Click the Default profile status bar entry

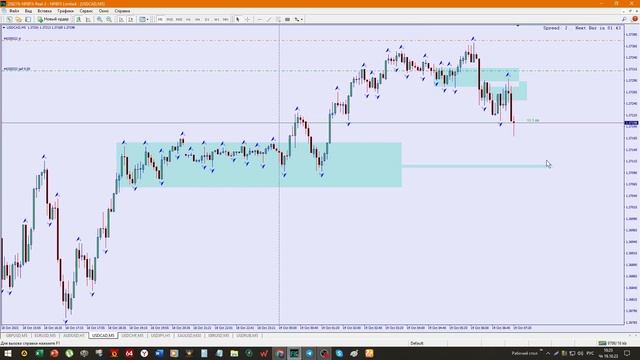[x=416, y=343]
